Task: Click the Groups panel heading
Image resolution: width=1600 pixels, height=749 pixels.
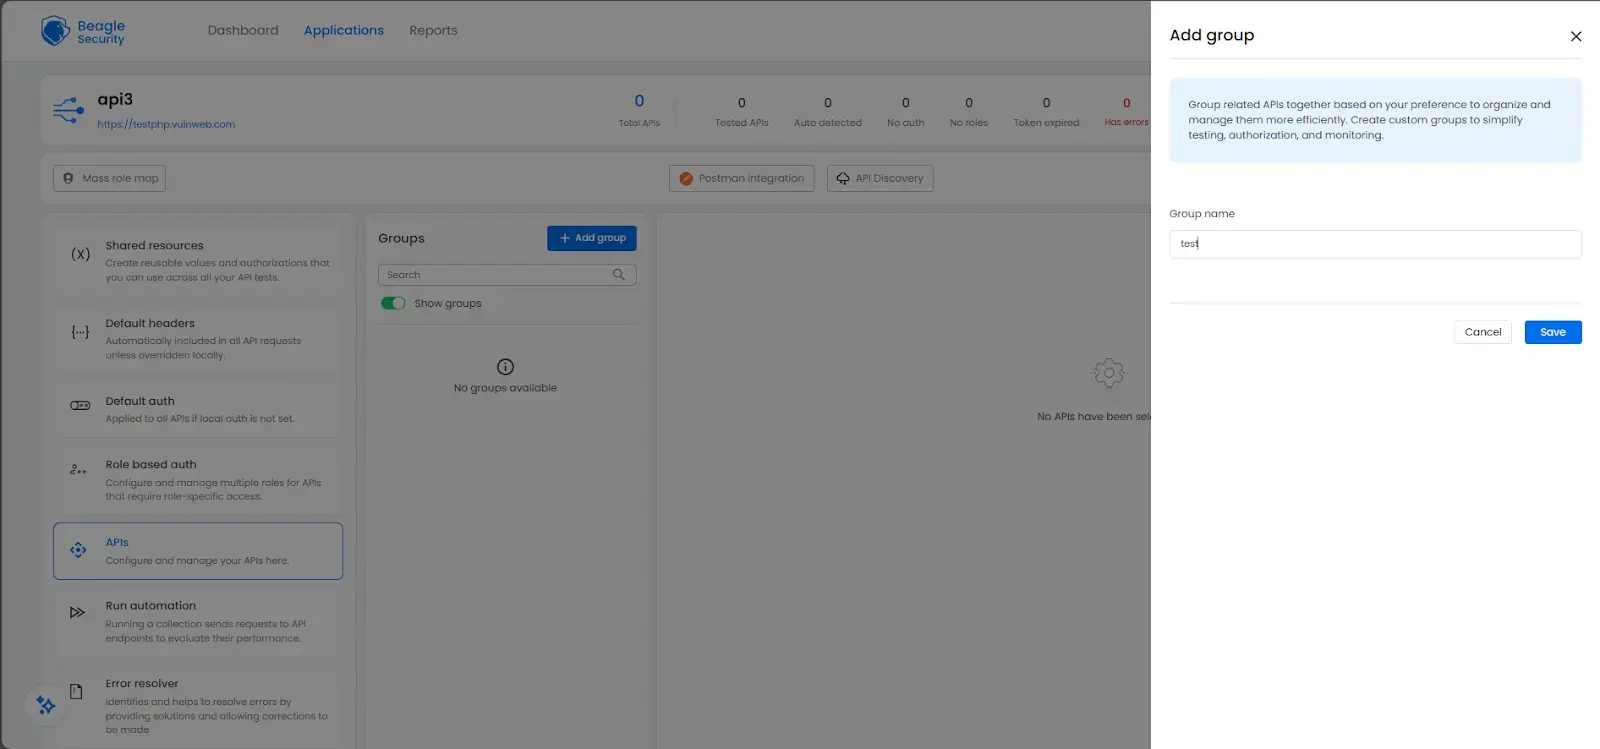Action: click(x=401, y=238)
